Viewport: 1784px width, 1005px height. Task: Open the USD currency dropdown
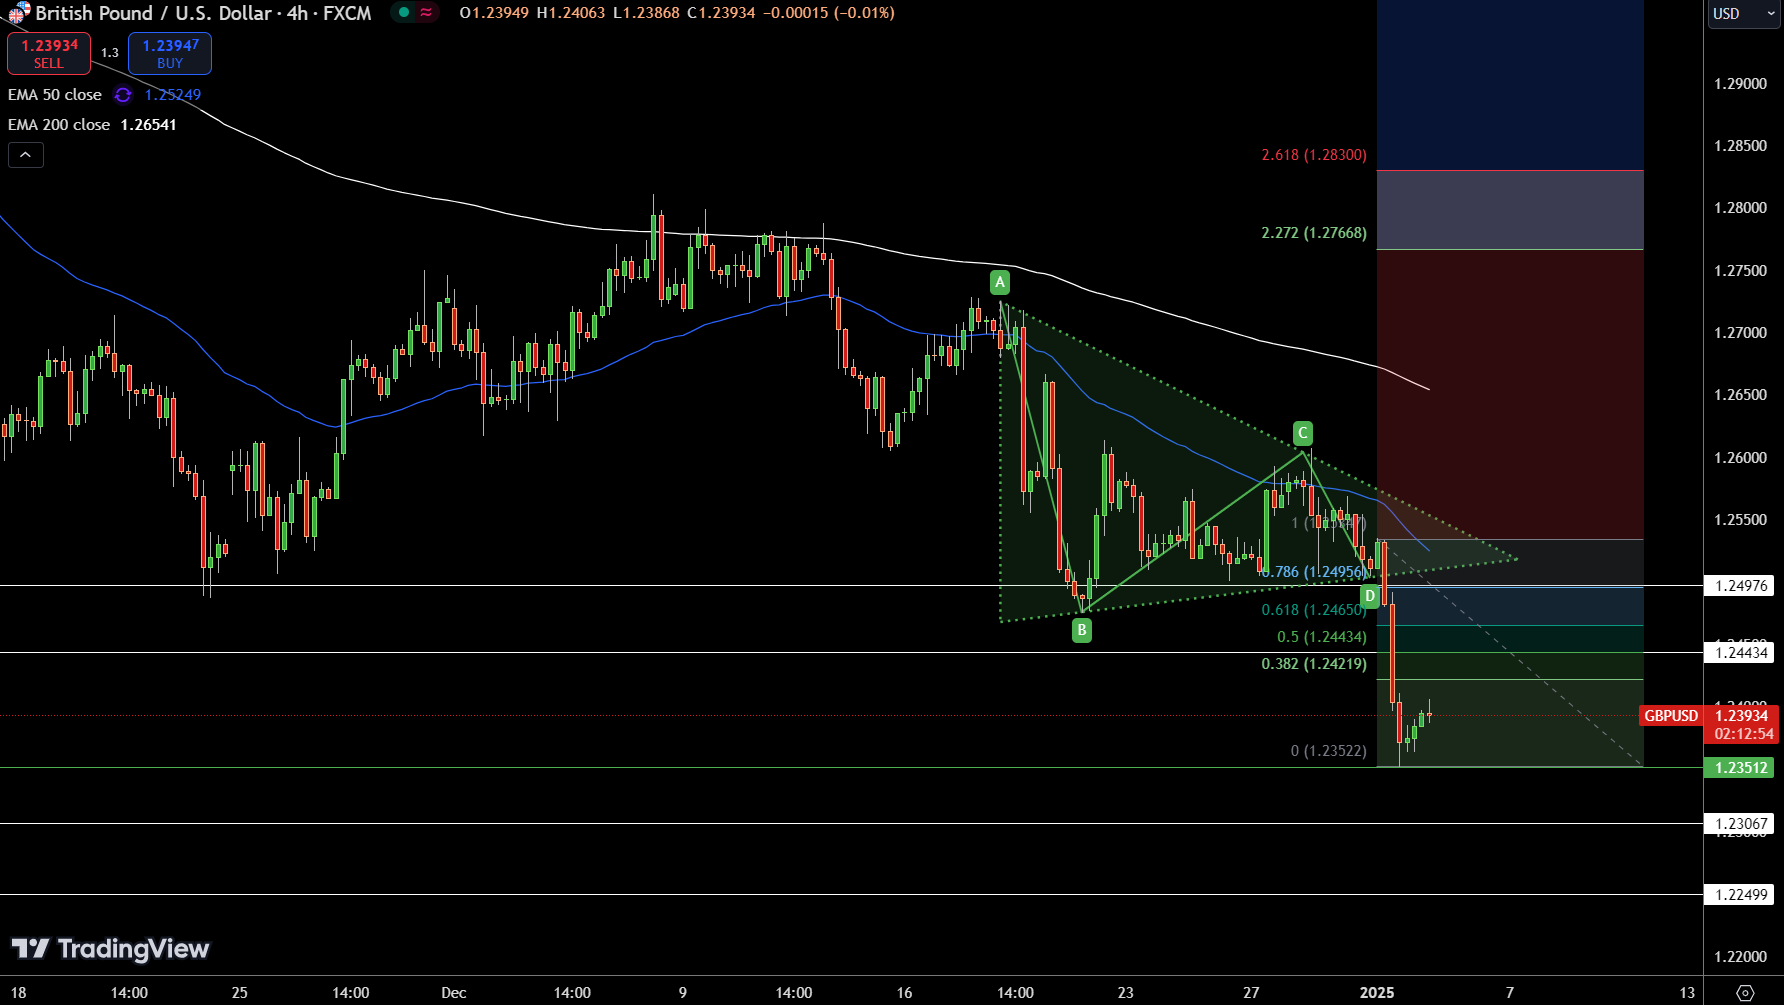click(x=1743, y=14)
